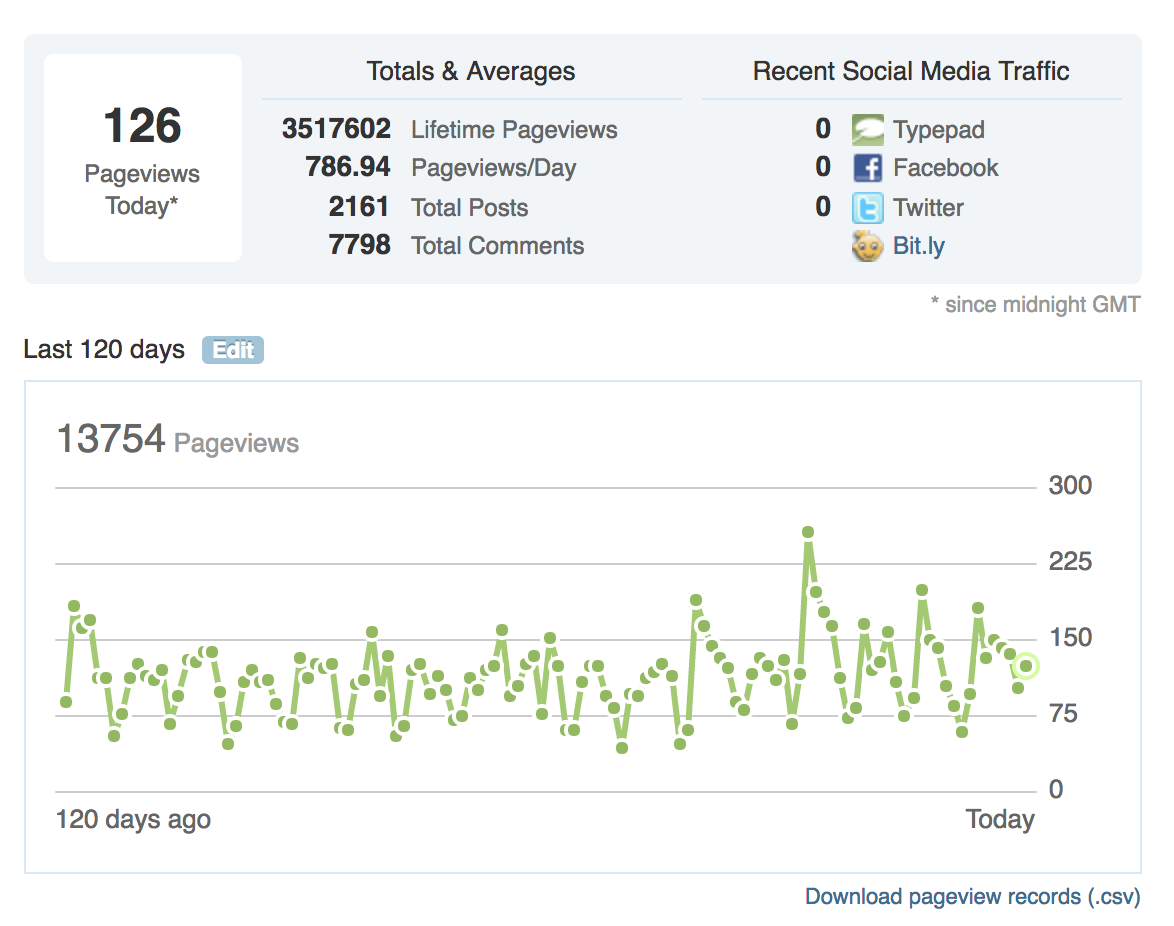Click the 126 Pageviews Today box

pos(143,158)
